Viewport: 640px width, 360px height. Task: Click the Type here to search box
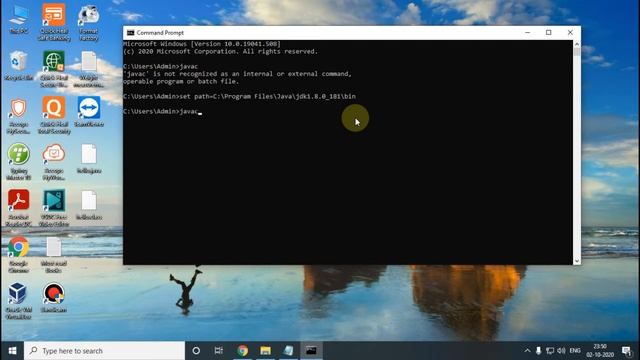(x=104, y=351)
